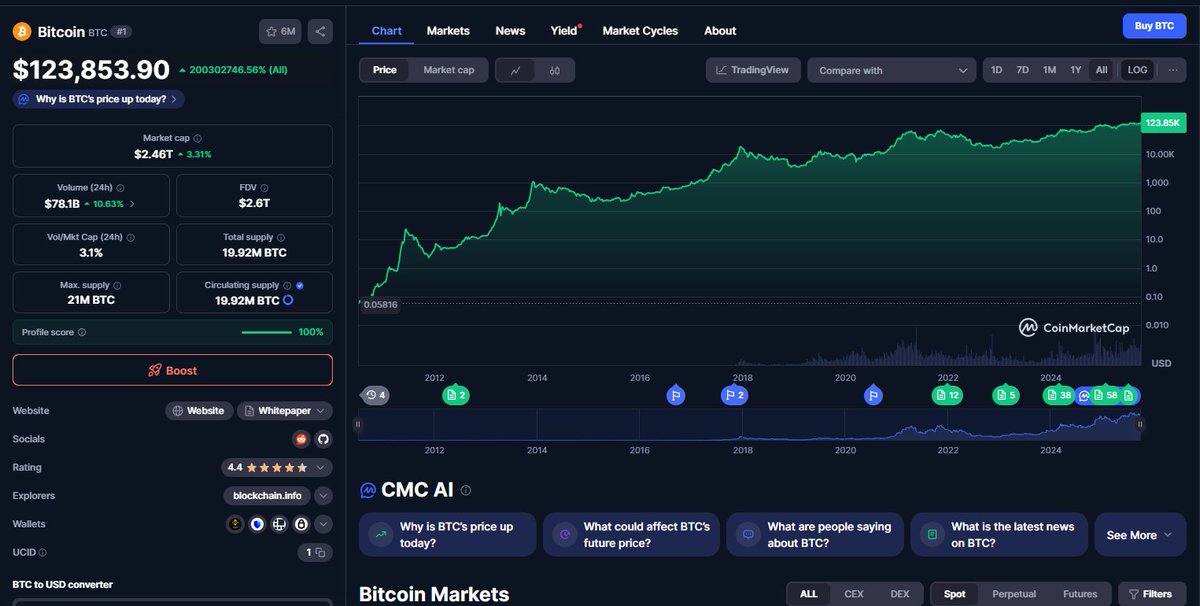Screen dimensions: 1200x606
Task: Click green news marker labeled 2 near 2012
Action: [456, 395]
